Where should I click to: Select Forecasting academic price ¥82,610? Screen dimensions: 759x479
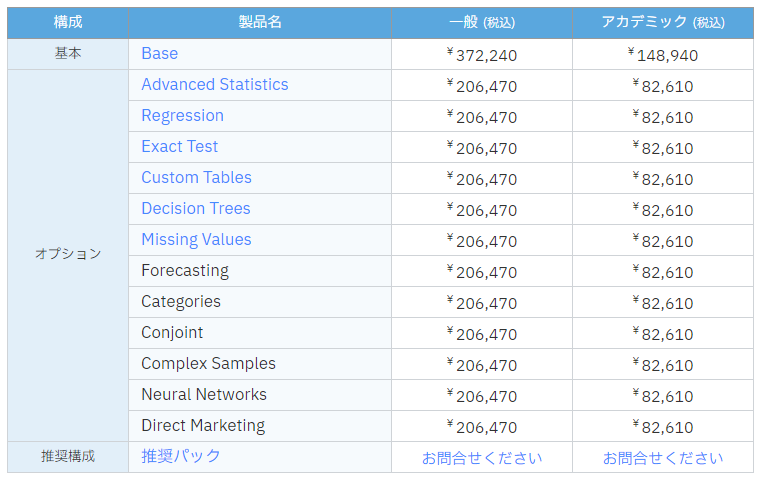pos(663,271)
